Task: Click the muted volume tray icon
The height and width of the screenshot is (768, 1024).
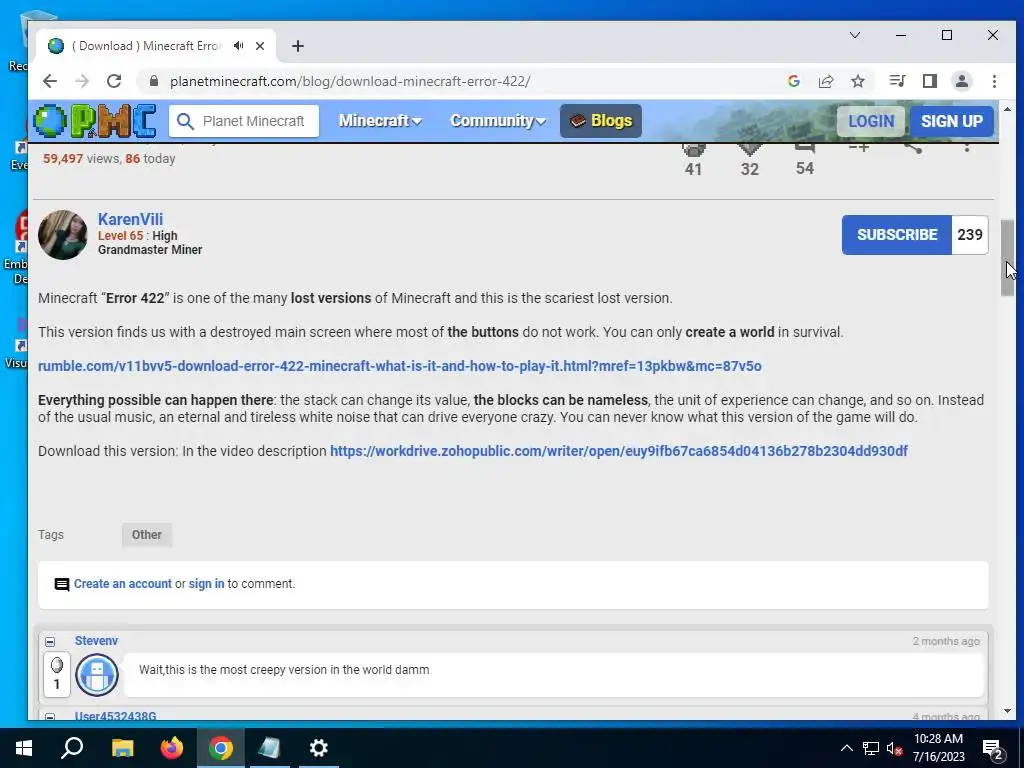Action: [x=894, y=748]
